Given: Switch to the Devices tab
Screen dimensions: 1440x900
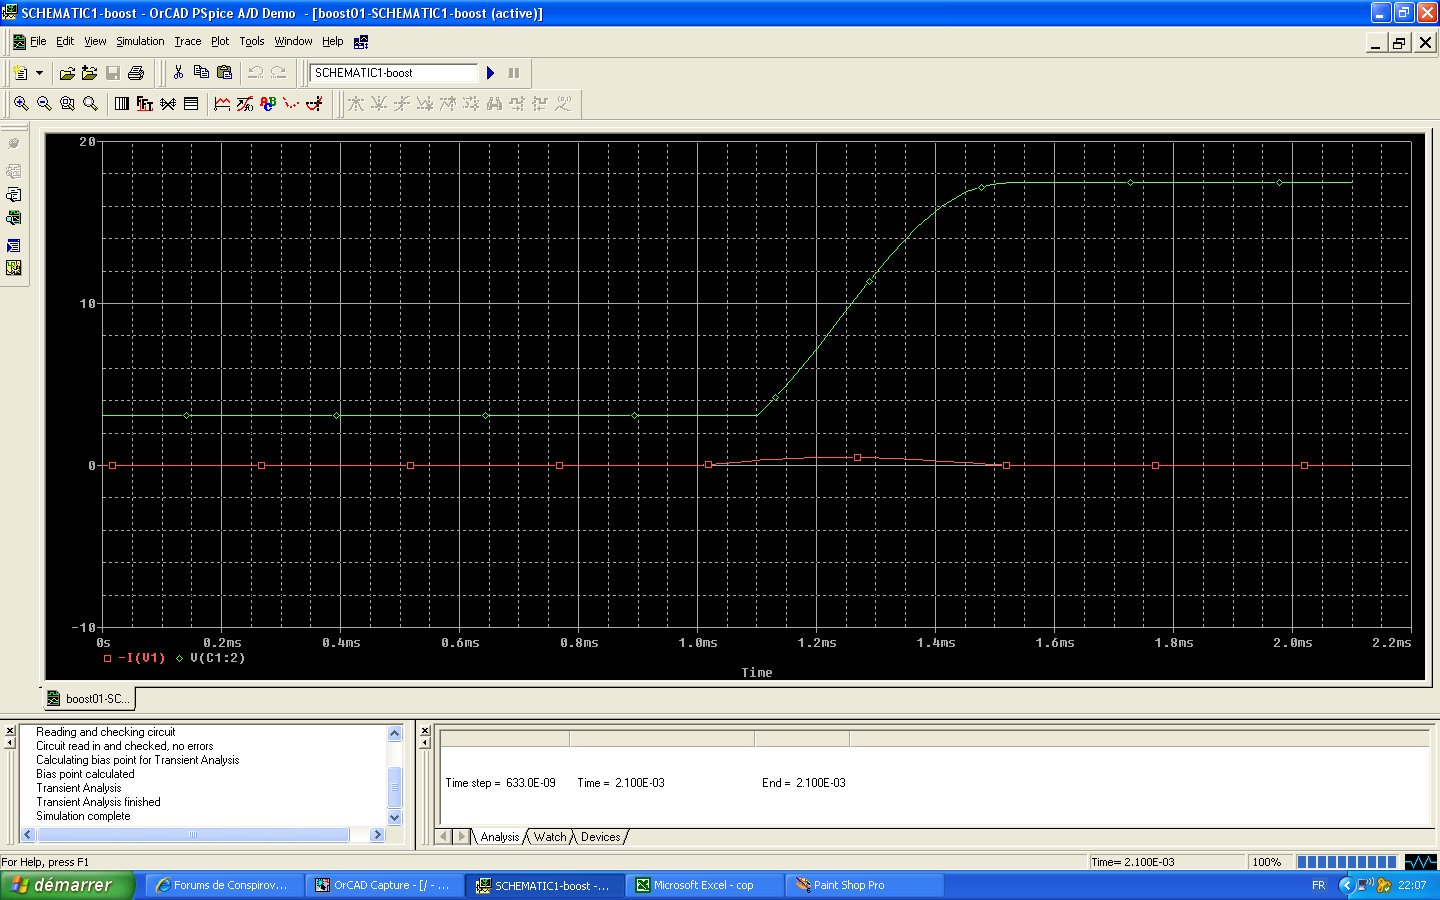Looking at the screenshot, I should pos(600,837).
